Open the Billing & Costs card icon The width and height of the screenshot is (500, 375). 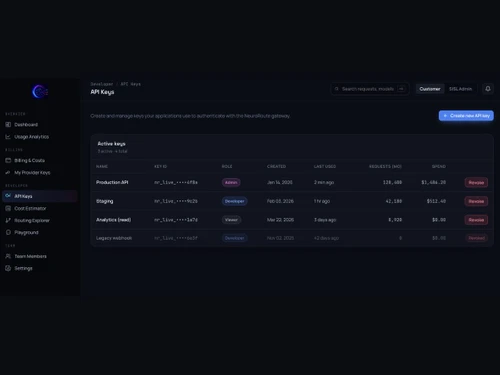tap(8, 160)
